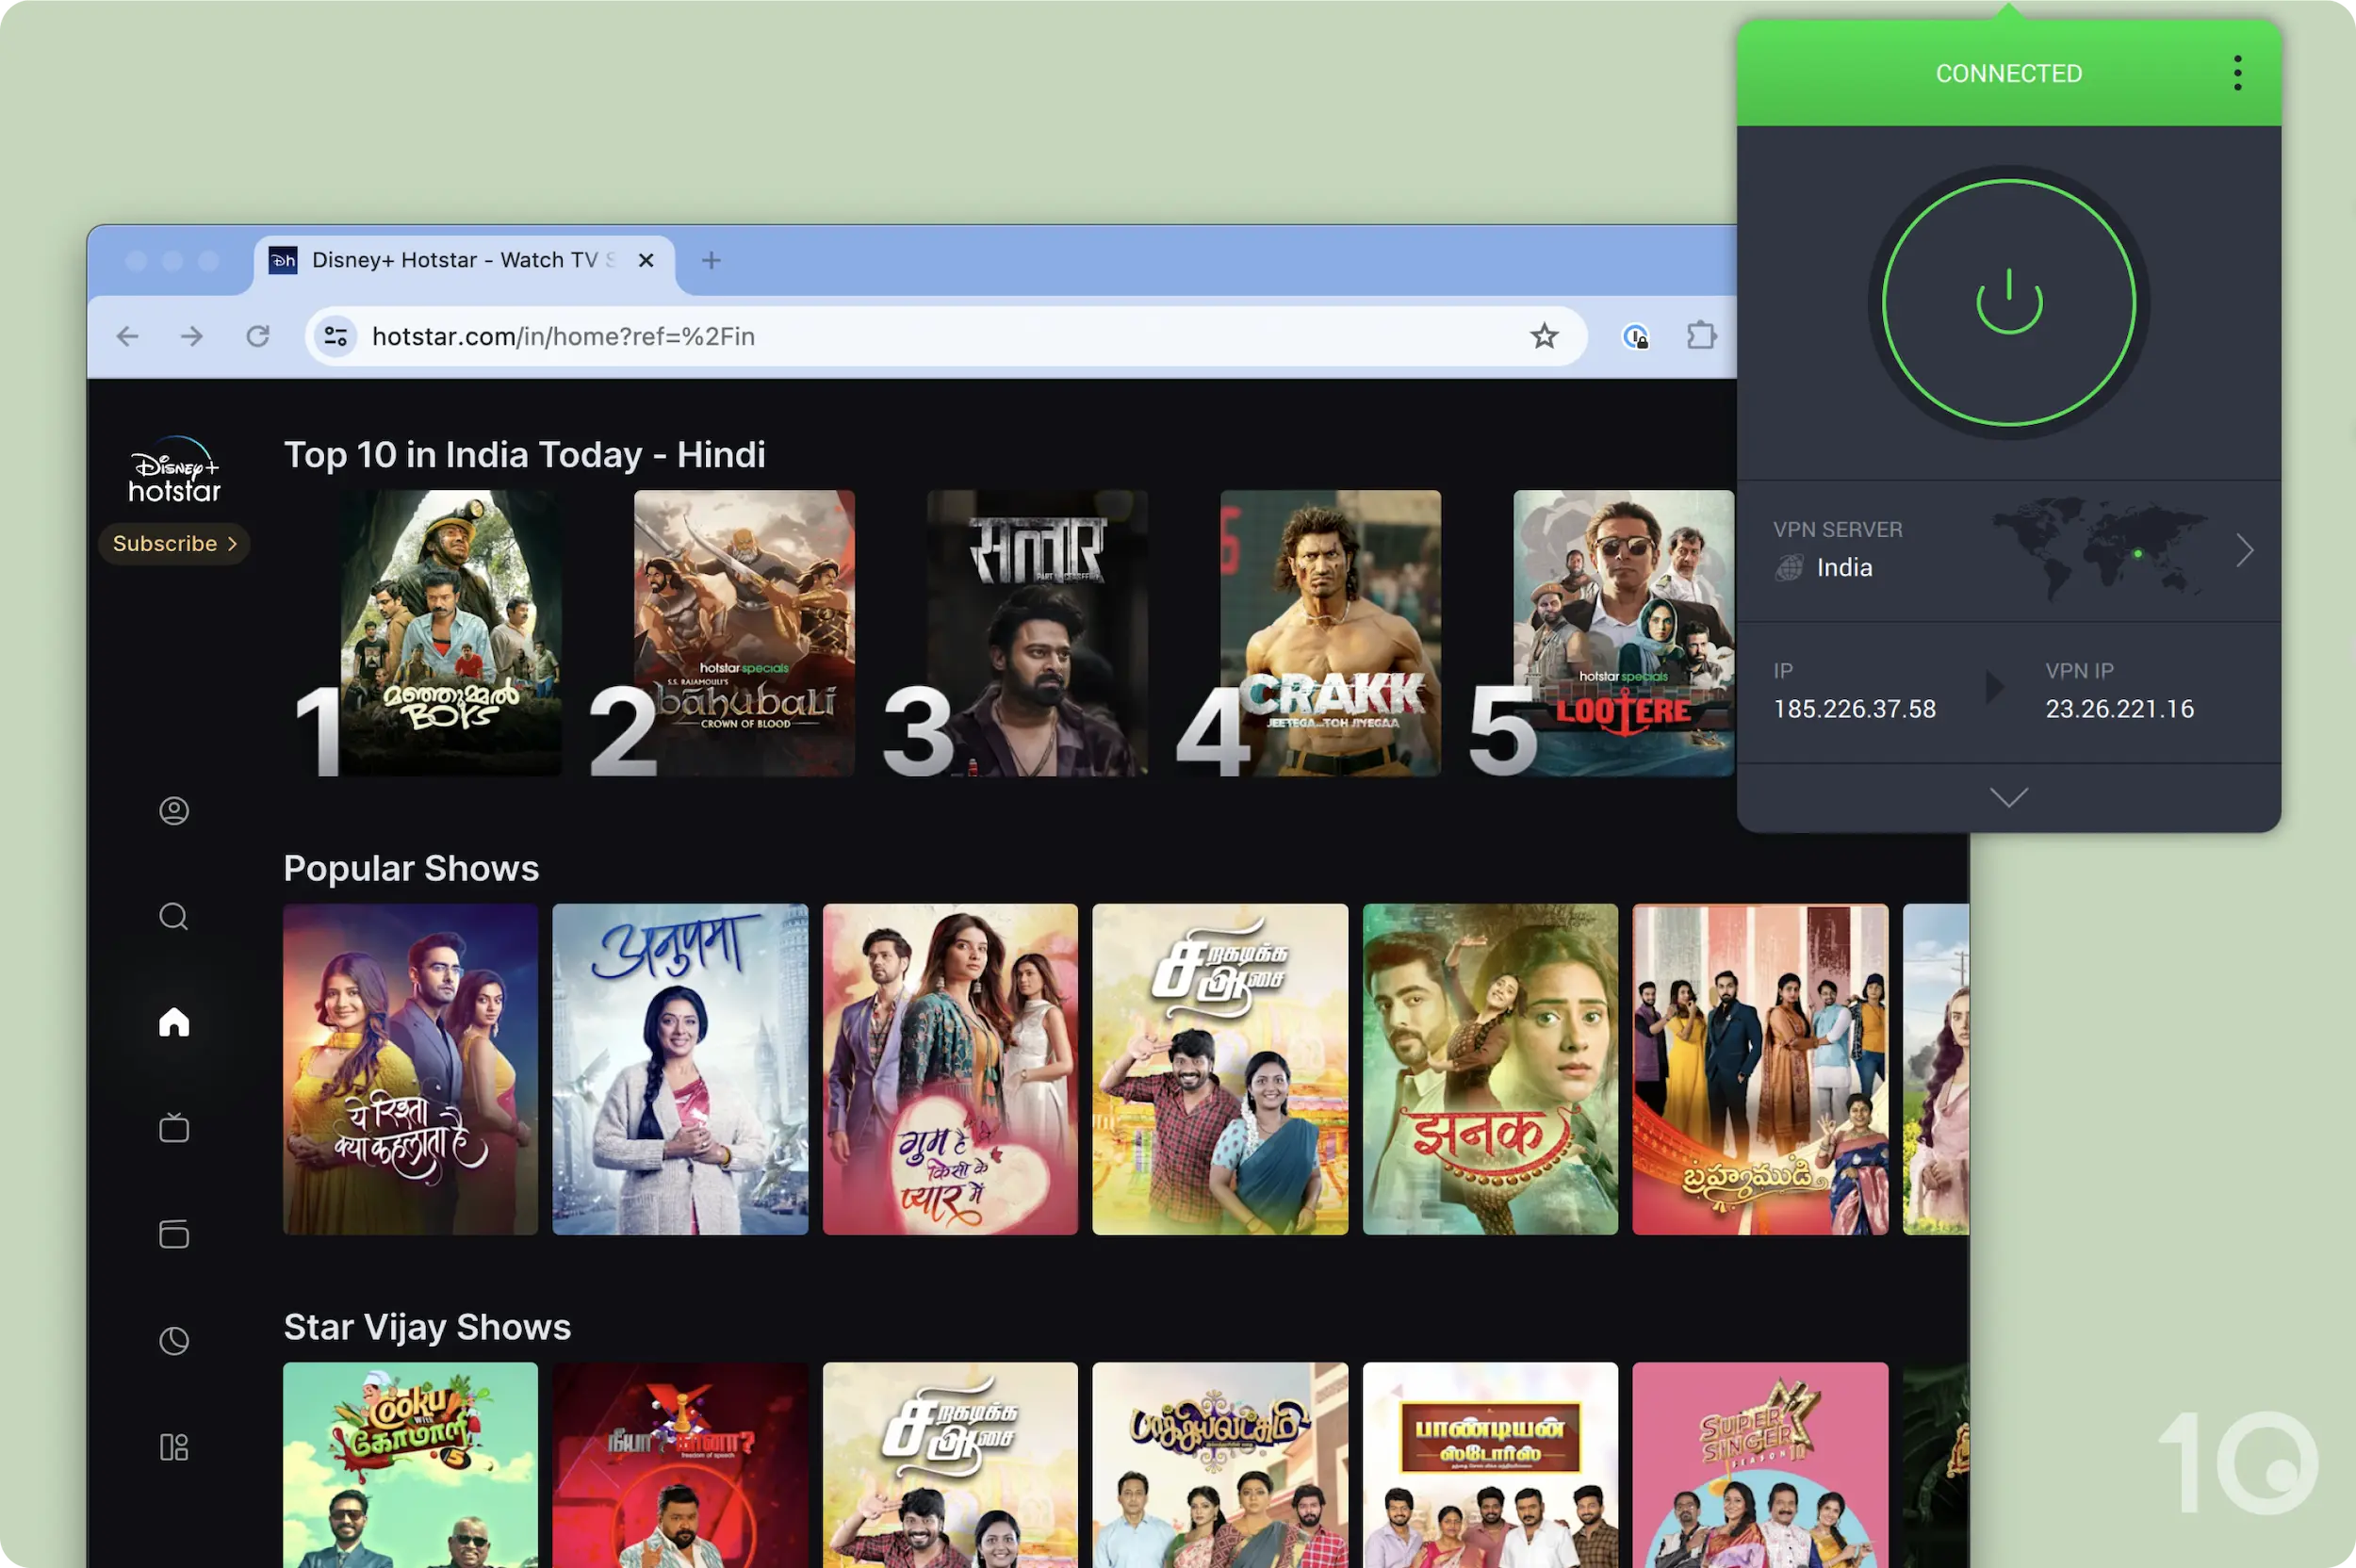This screenshot has width=2356, height=1568.
Task: Click the 'Top 10 in India Today - Hindi' heading
Action: pos(525,455)
